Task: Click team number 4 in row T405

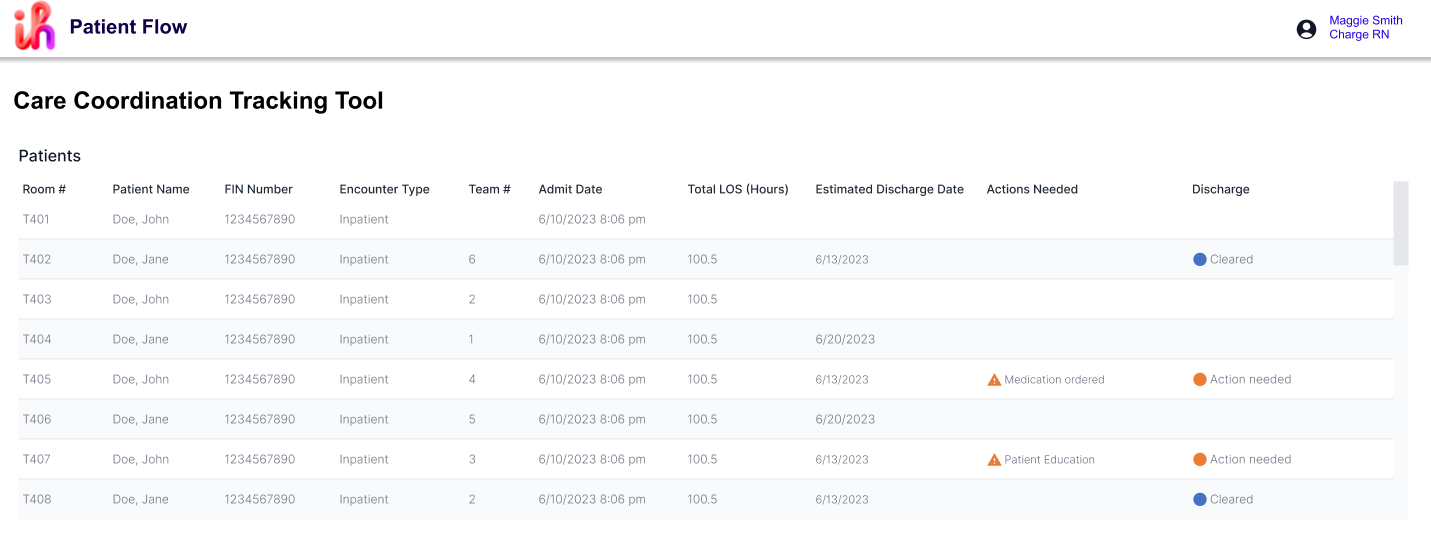Action: 472,379
